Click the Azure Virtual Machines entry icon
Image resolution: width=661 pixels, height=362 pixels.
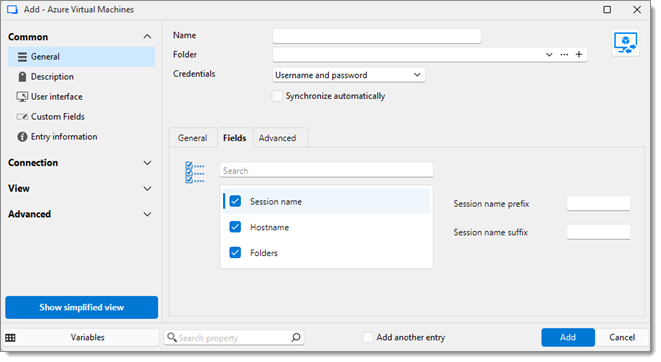coord(626,43)
